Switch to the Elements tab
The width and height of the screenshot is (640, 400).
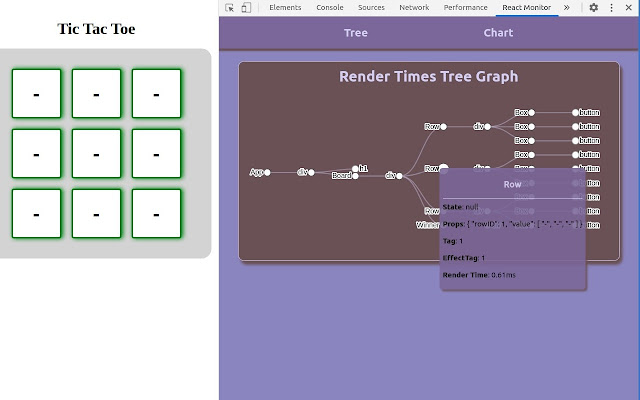[285, 7]
